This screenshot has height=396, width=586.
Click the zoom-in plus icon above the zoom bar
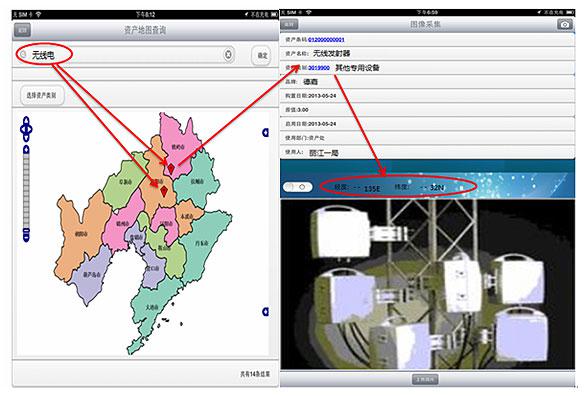(x=26, y=150)
